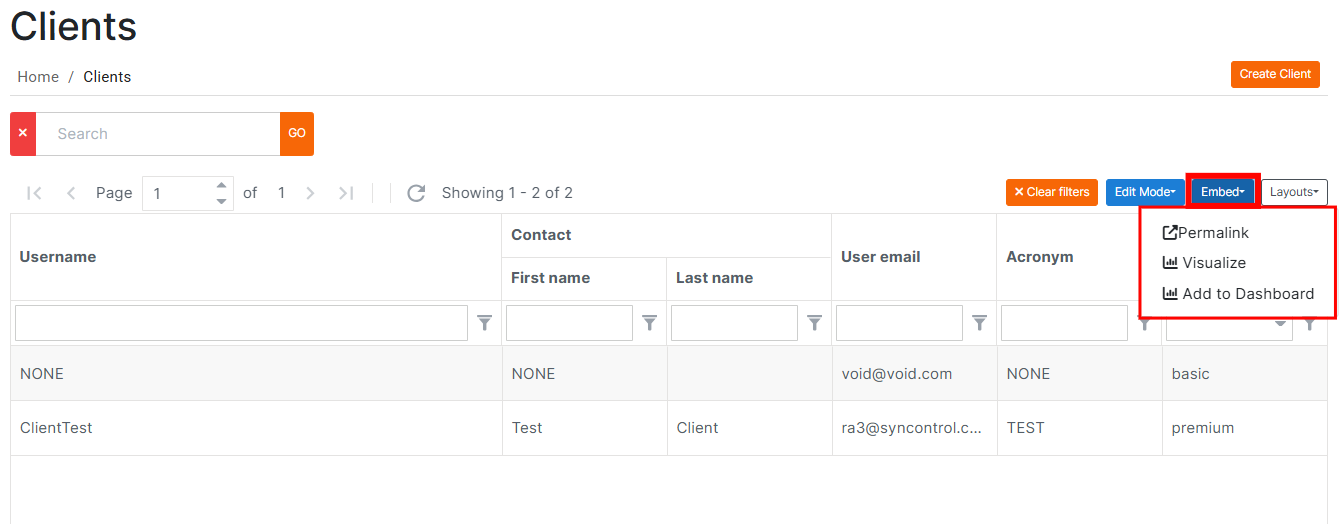This screenshot has height=524, width=1343.
Task: Choose Visualize in the Embed menu
Action: 1204,263
